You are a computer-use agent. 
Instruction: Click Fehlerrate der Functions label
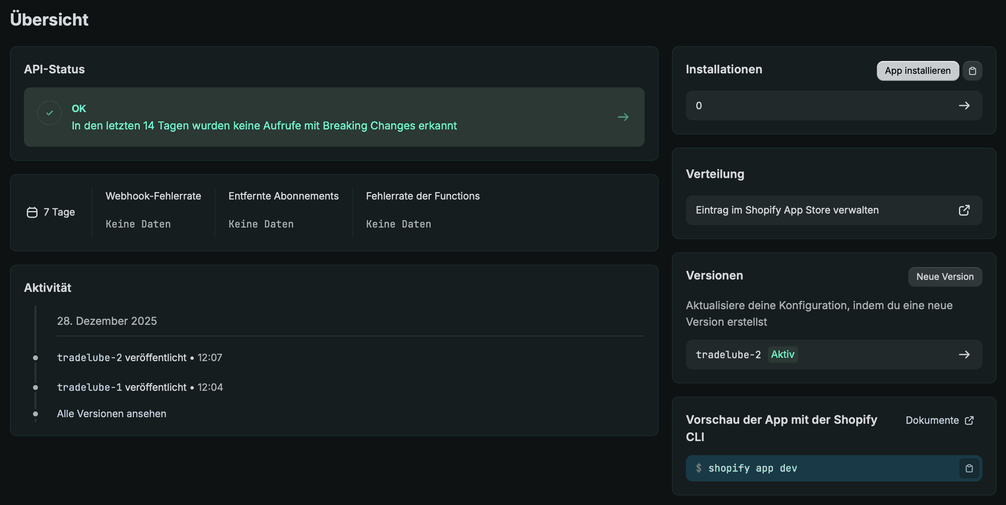tap(423, 196)
